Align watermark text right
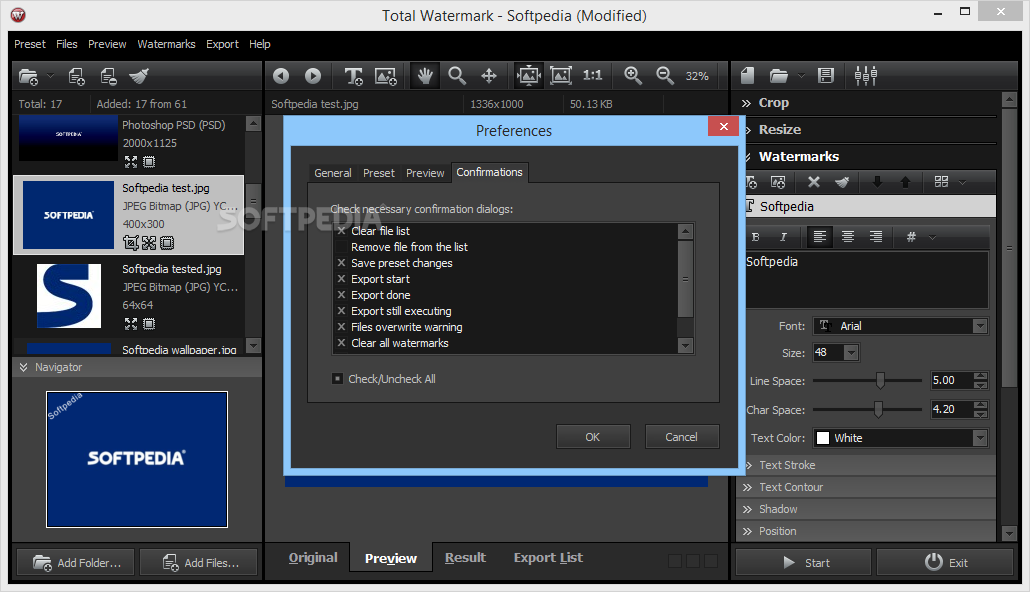The image size is (1030, 592). pos(876,237)
